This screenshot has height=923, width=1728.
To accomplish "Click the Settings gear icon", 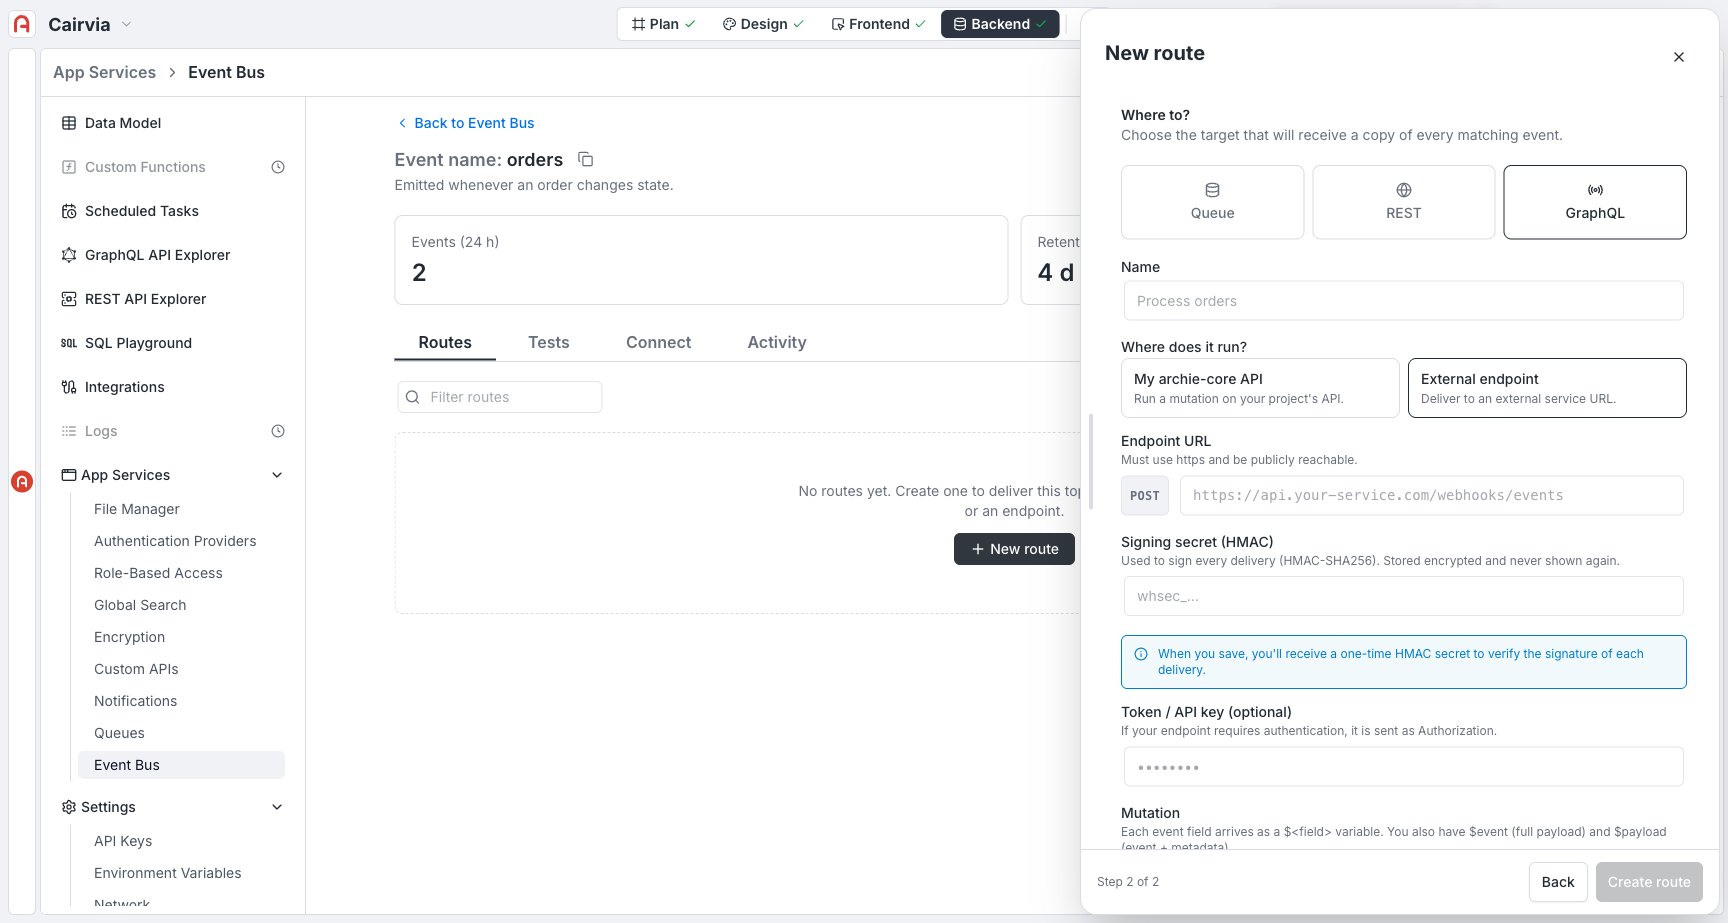I will pos(69,807).
